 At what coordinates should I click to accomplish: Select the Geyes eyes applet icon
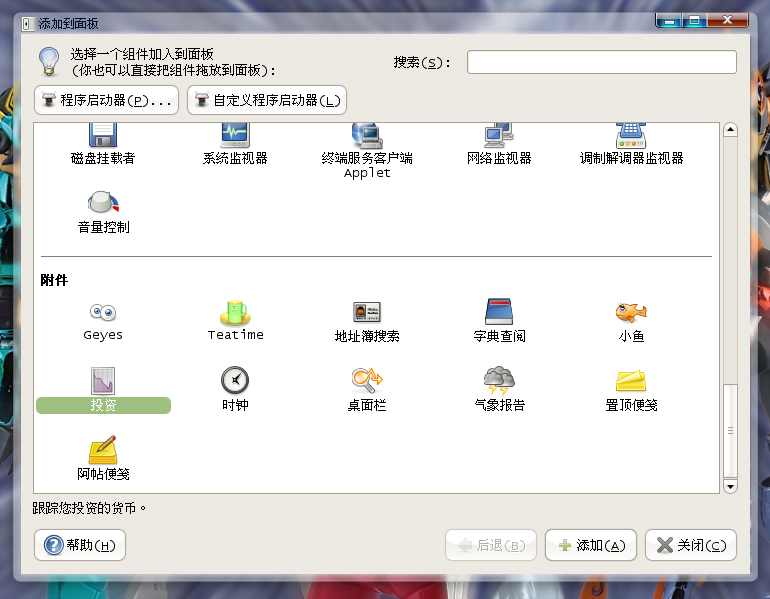(103, 312)
